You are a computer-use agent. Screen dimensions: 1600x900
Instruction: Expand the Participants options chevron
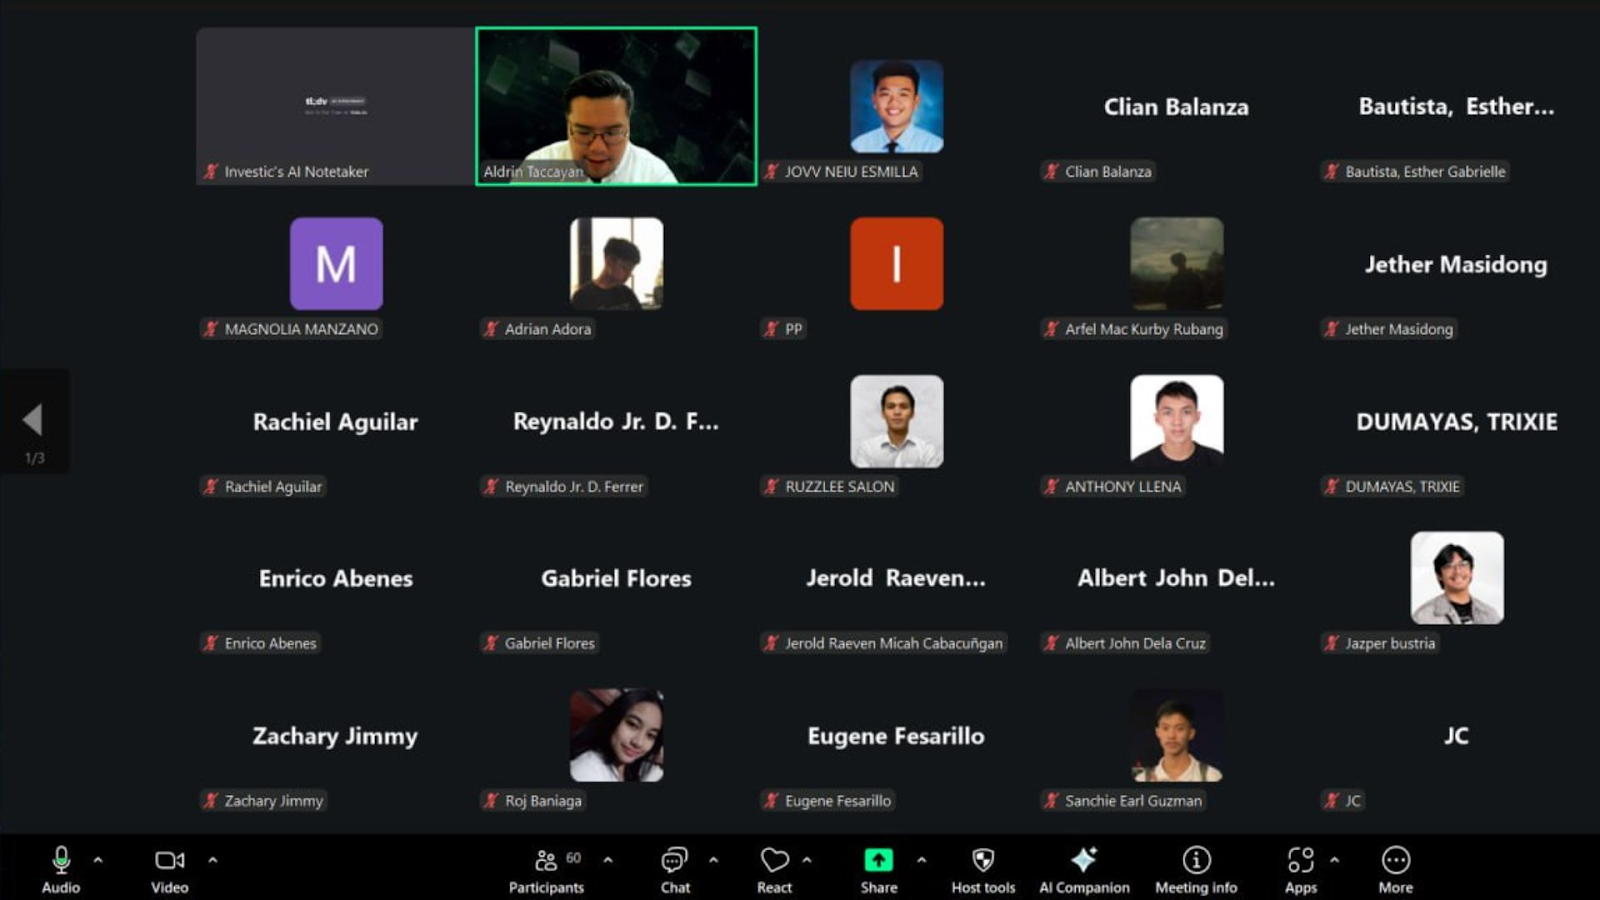pos(608,860)
